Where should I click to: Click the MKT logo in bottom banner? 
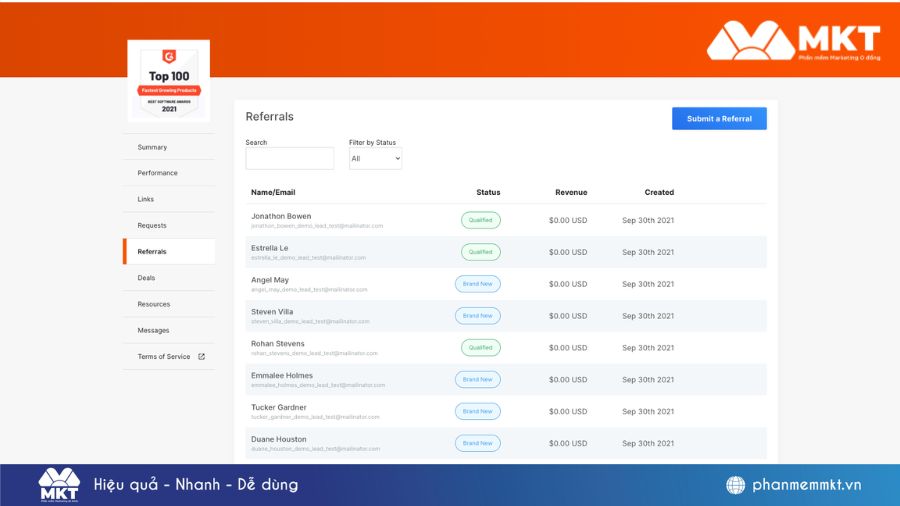[x=59, y=485]
